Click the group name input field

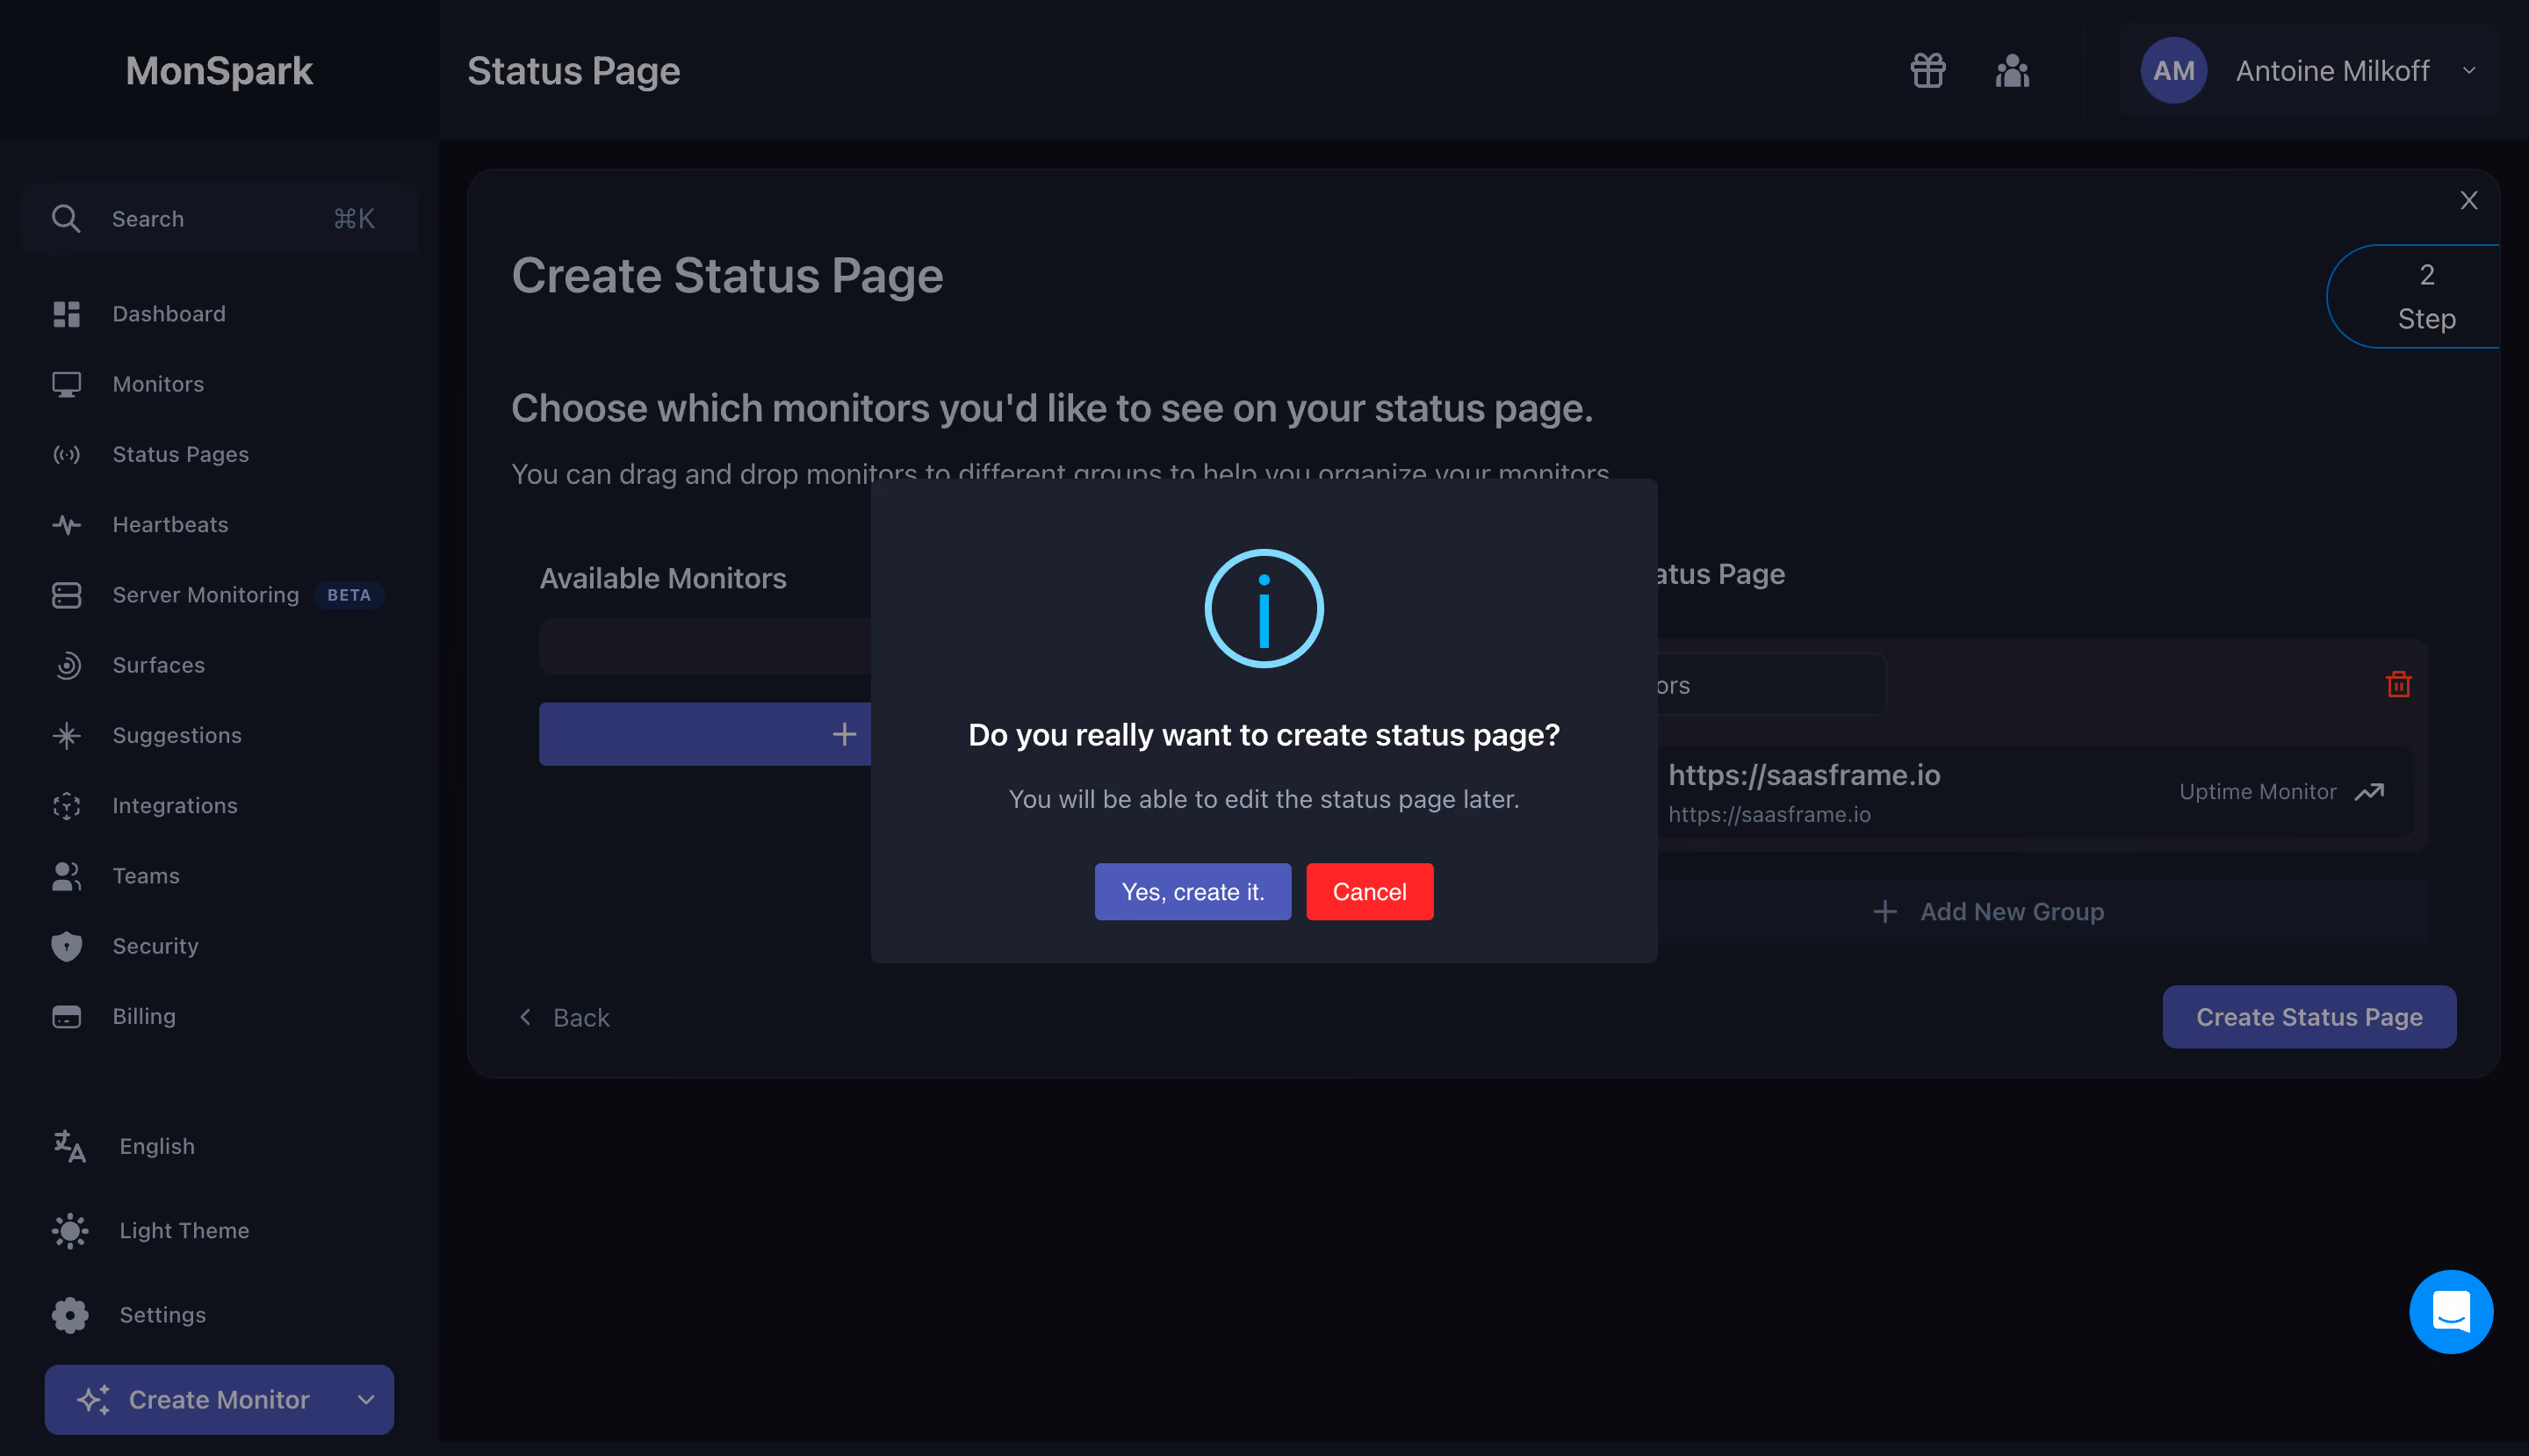pos(1772,685)
